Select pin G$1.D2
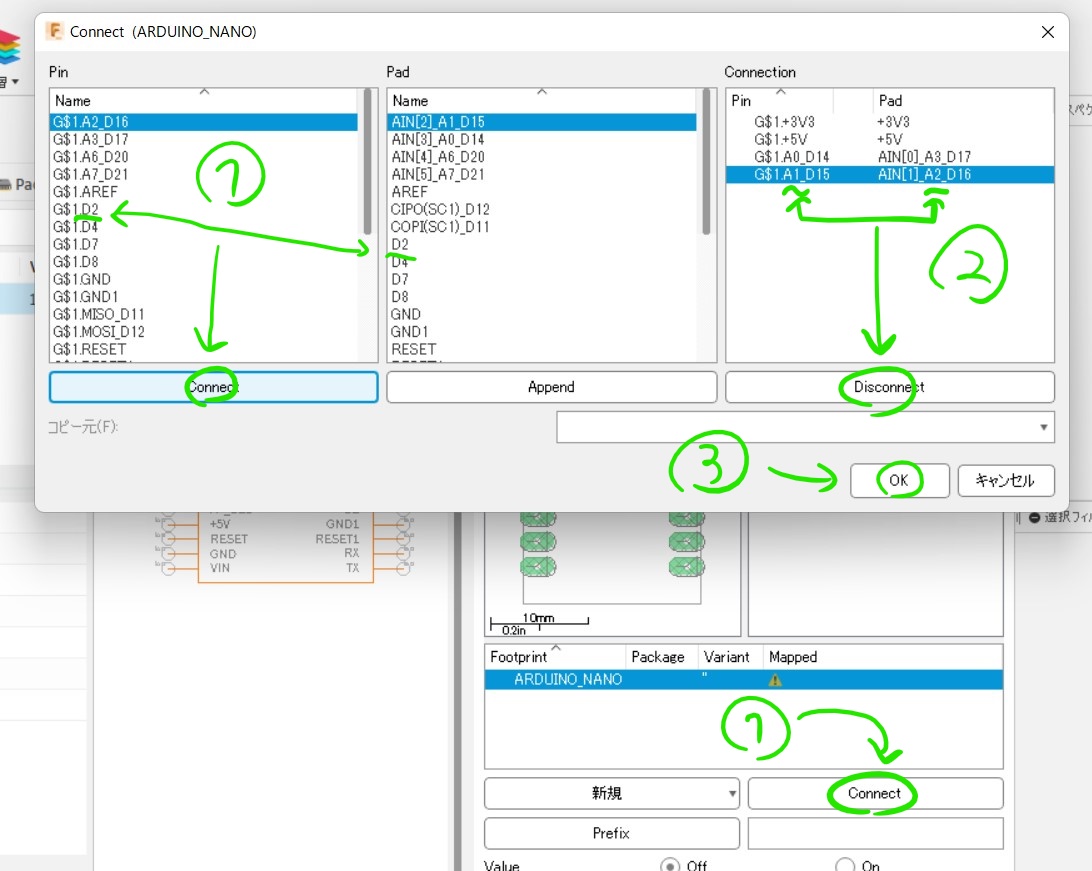 click(203, 209)
